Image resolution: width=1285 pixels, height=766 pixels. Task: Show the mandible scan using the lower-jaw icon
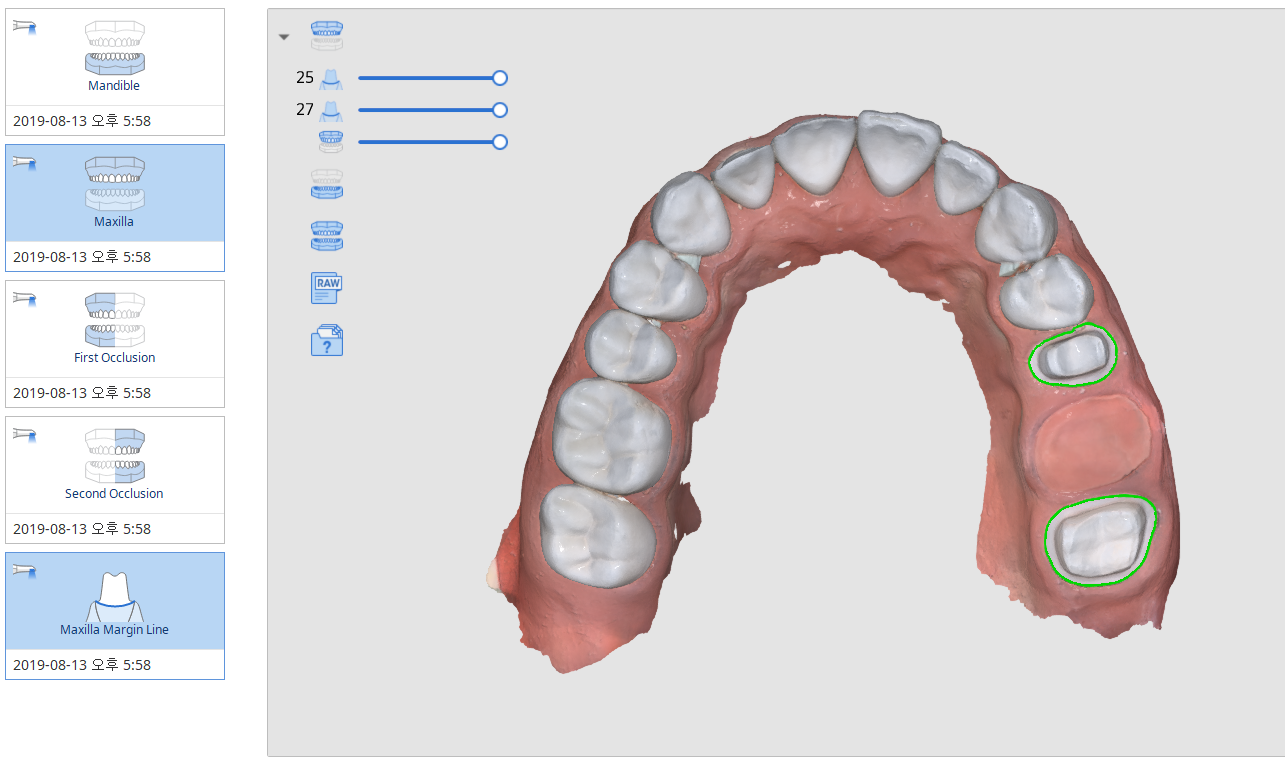click(x=327, y=185)
